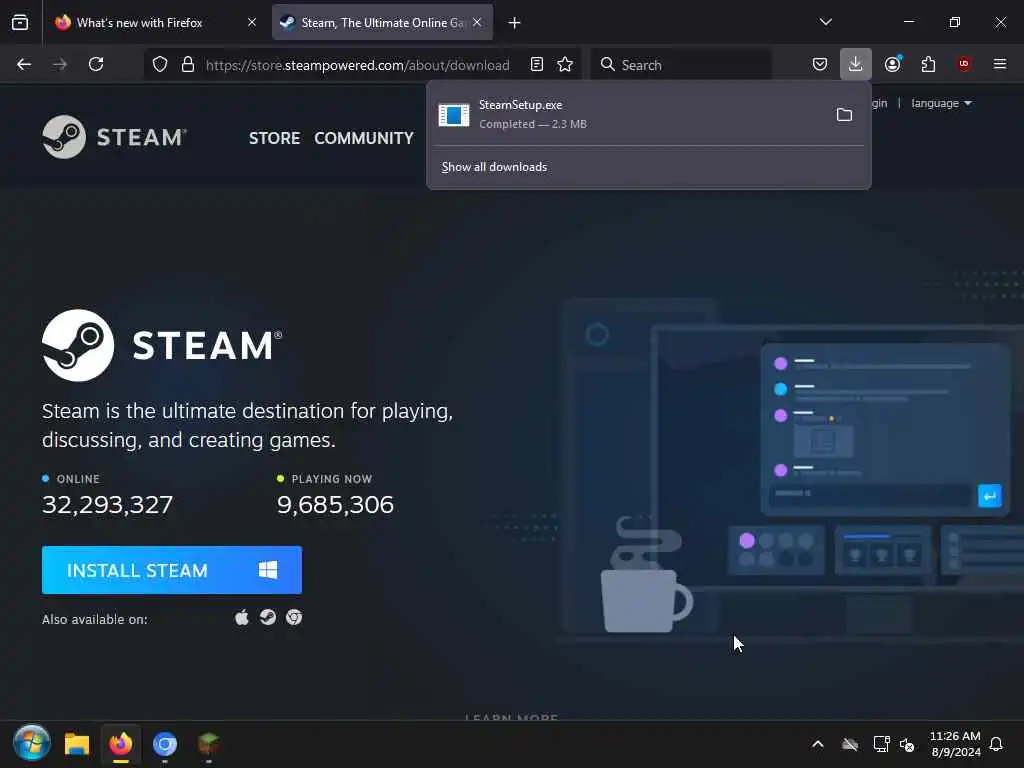Click the network status tray icon

(x=881, y=744)
